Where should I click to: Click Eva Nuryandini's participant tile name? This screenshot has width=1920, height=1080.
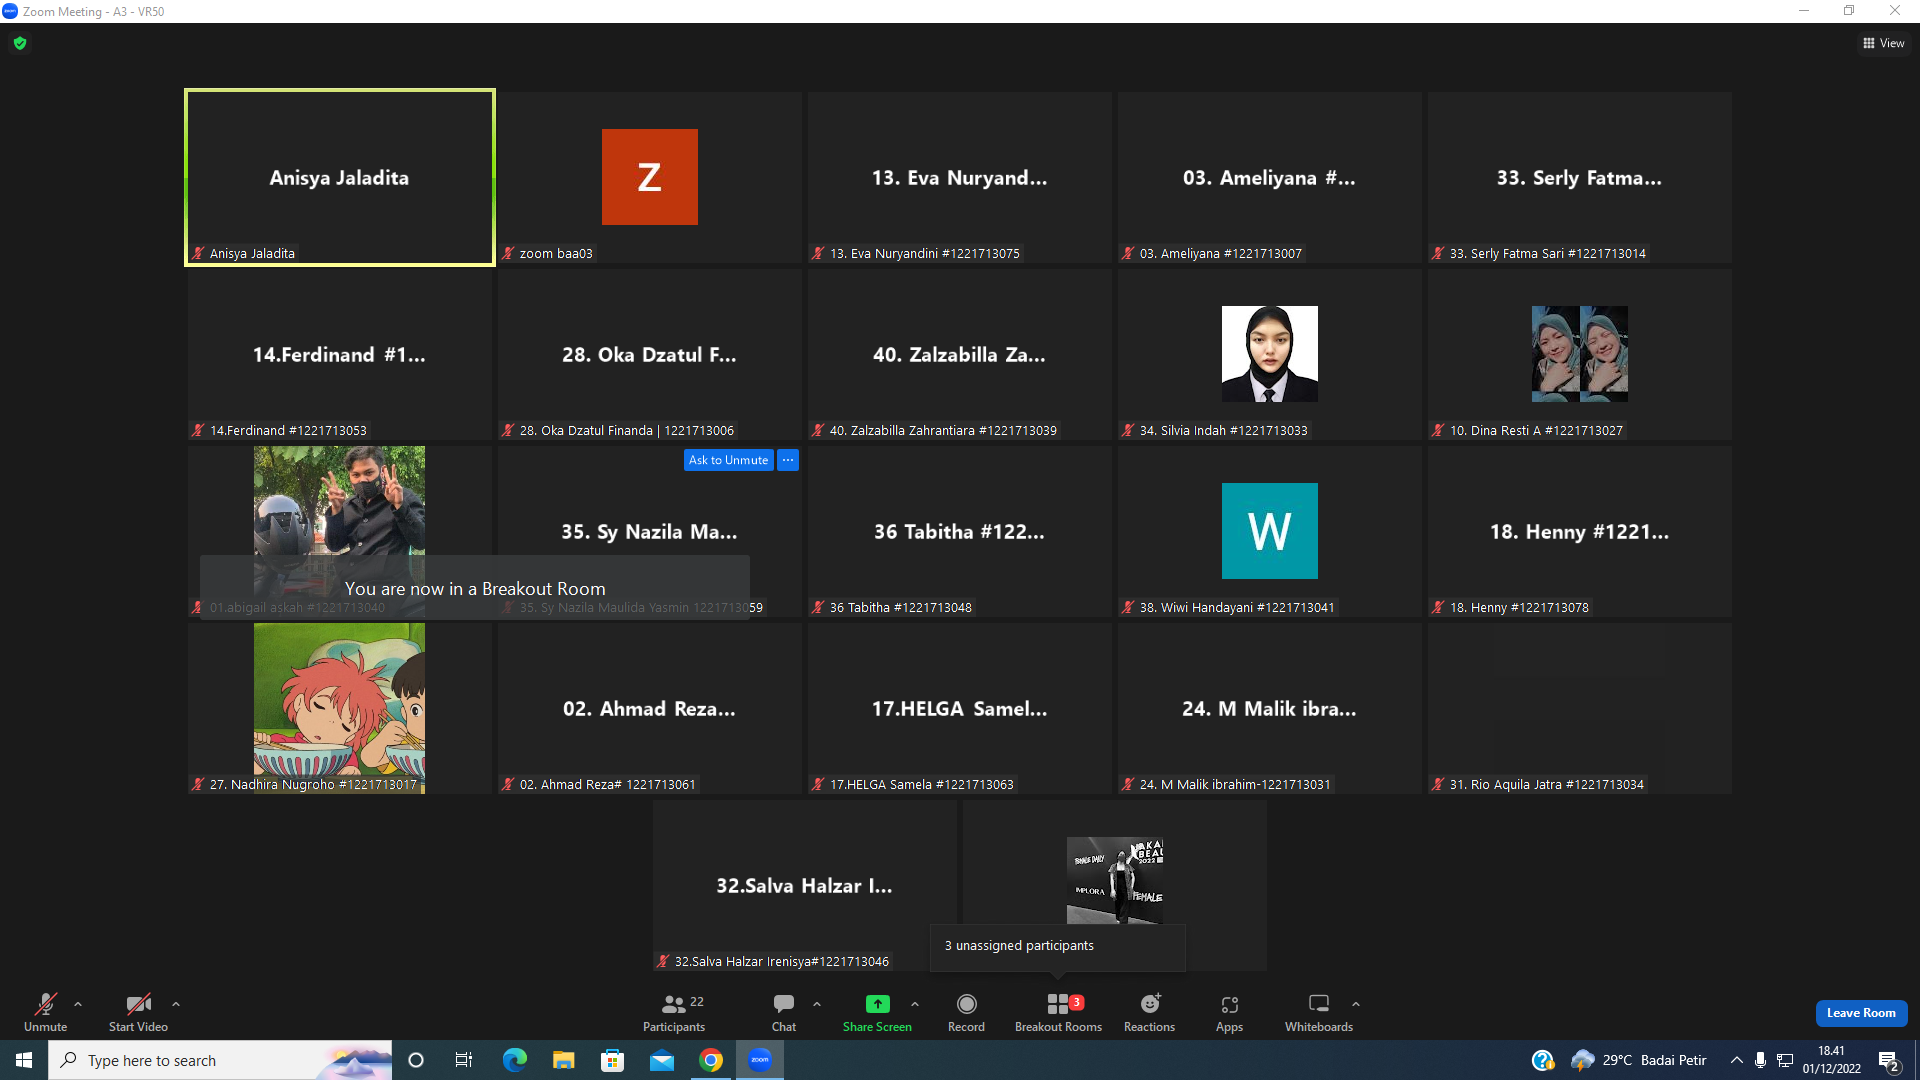pyautogui.click(x=960, y=178)
